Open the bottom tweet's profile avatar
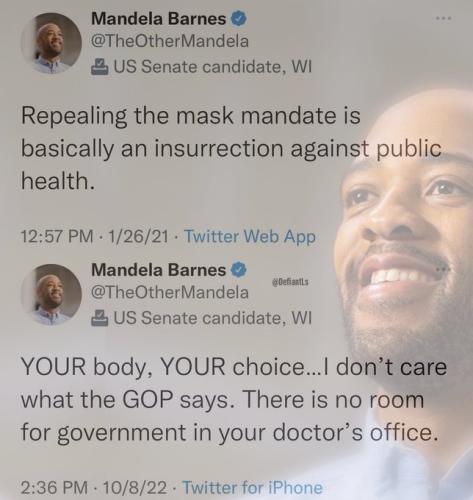Screen dimensions: 473x500 click(51, 294)
